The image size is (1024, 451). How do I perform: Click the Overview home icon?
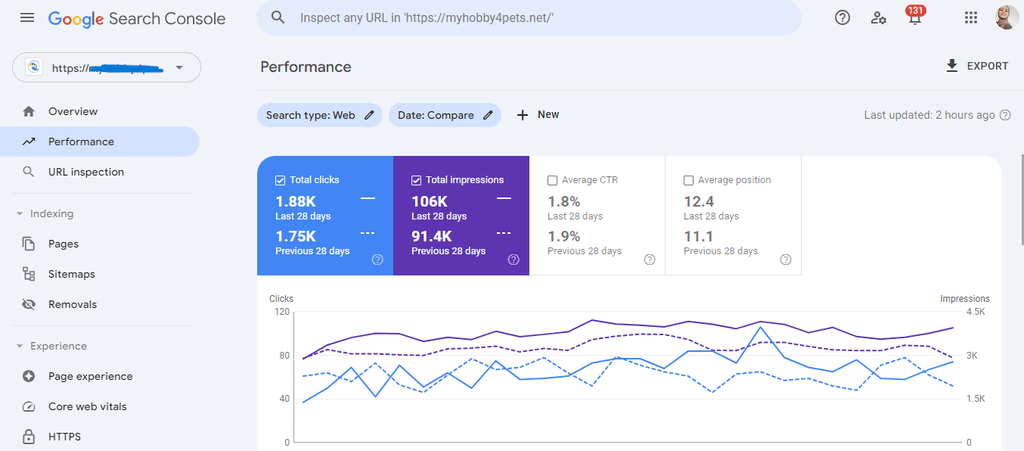pos(28,112)
